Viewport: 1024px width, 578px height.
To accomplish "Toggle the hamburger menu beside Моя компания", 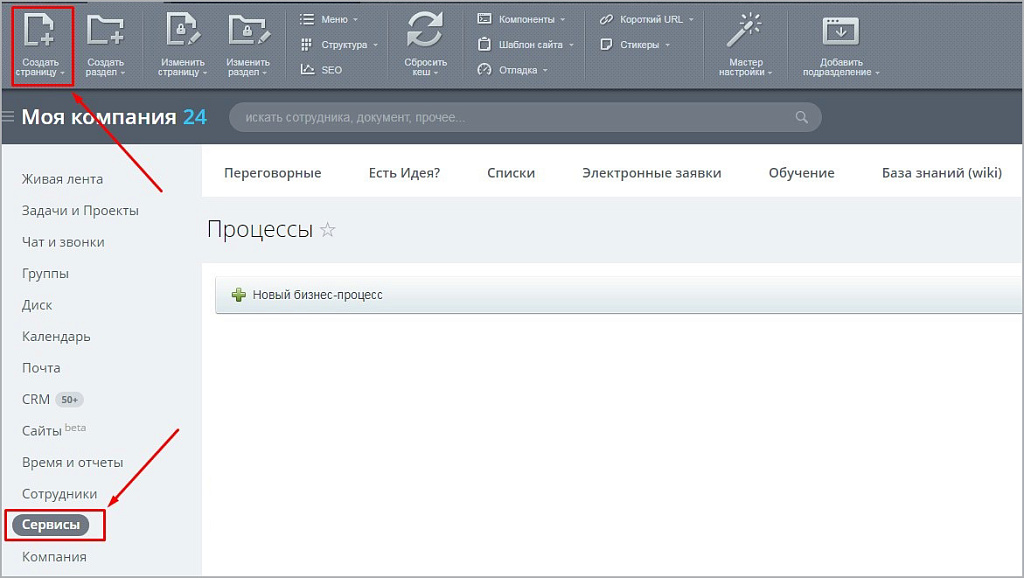I will pyautogui.click(x=9, y=117).
